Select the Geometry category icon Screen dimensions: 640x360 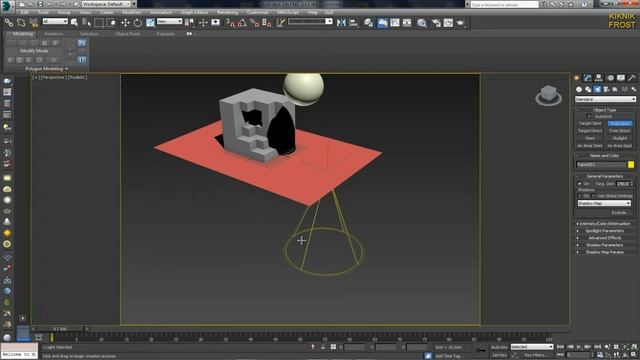579,89
